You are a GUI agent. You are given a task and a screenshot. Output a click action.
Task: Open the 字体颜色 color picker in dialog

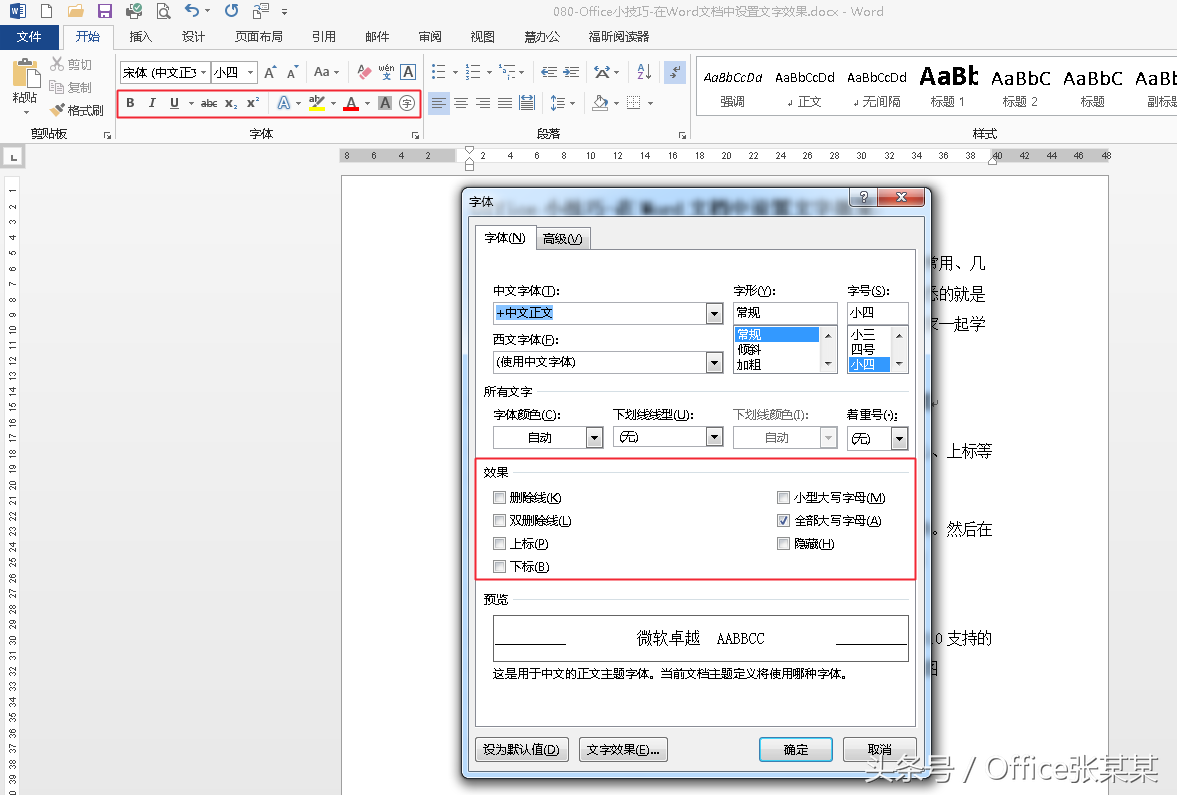594,437
